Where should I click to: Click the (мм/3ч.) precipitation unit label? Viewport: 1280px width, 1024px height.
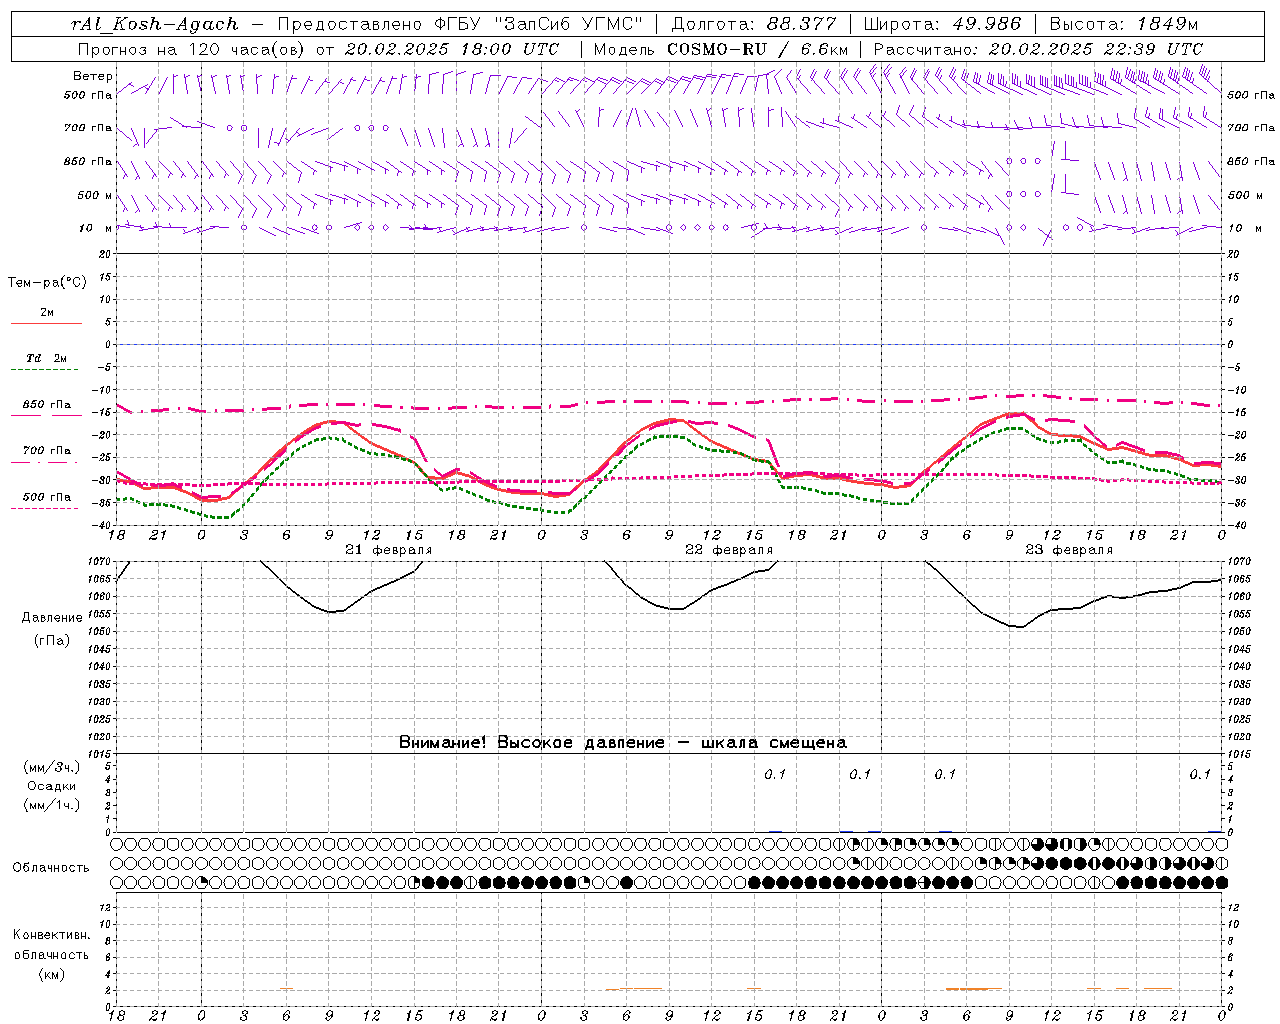52,767
